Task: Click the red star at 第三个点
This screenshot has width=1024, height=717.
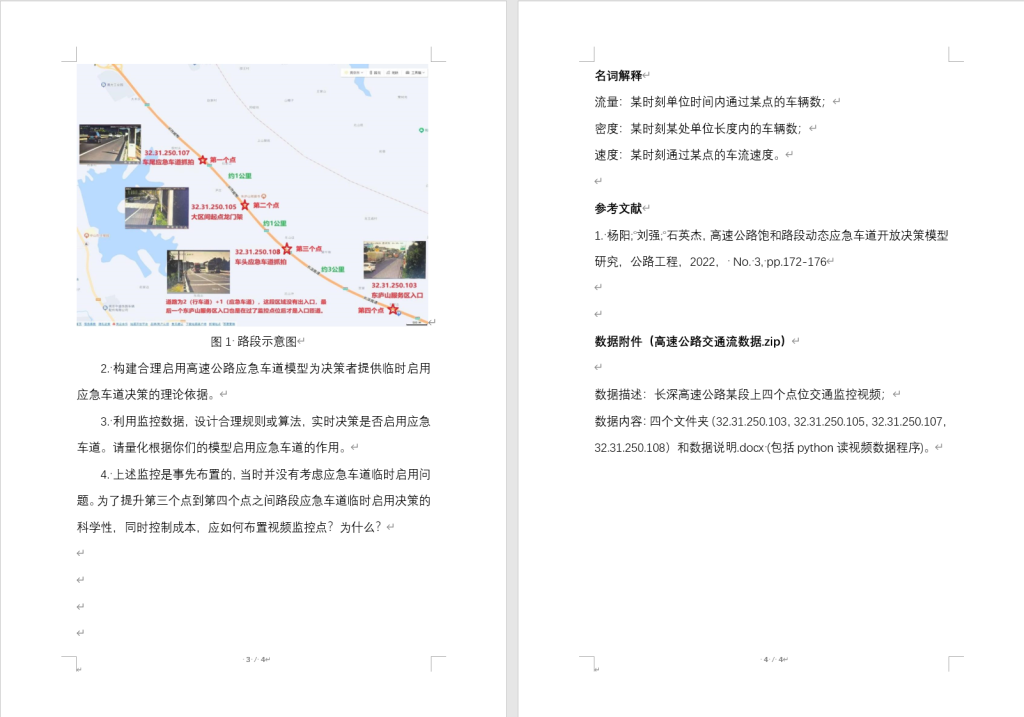Action: [x=287, y=248]
